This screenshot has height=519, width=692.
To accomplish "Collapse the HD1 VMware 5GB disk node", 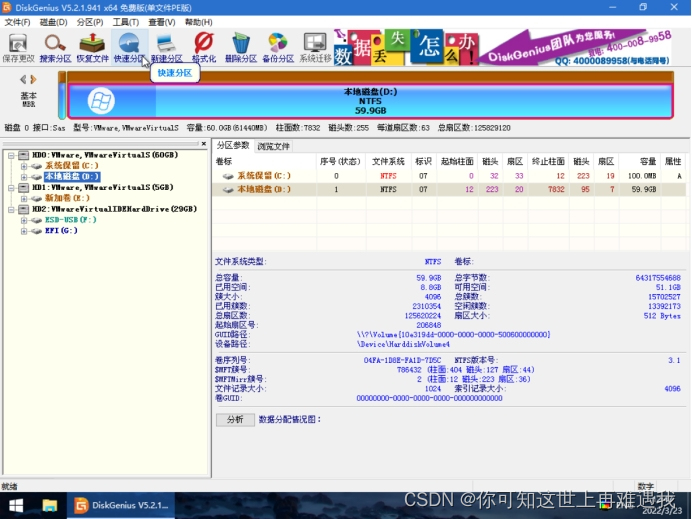I will pyautogui.click(x=12, y=188).
